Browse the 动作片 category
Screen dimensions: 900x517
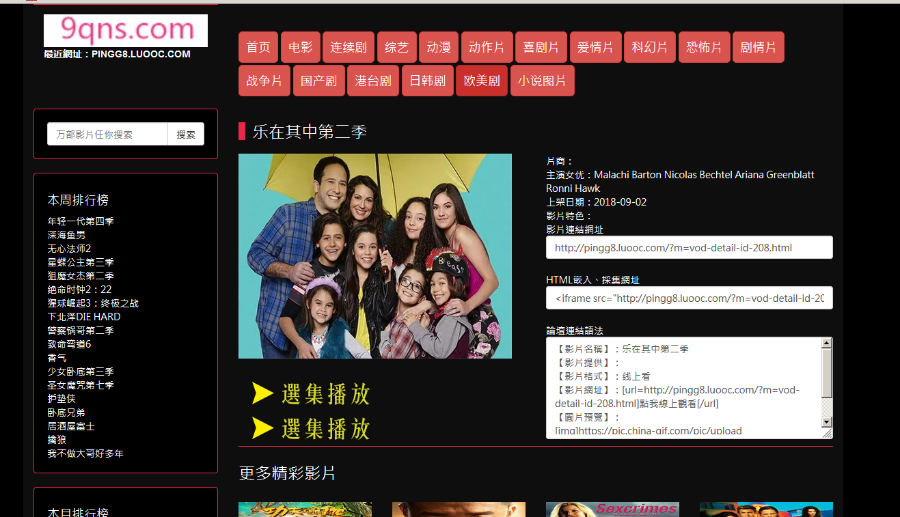click(487, 47)
